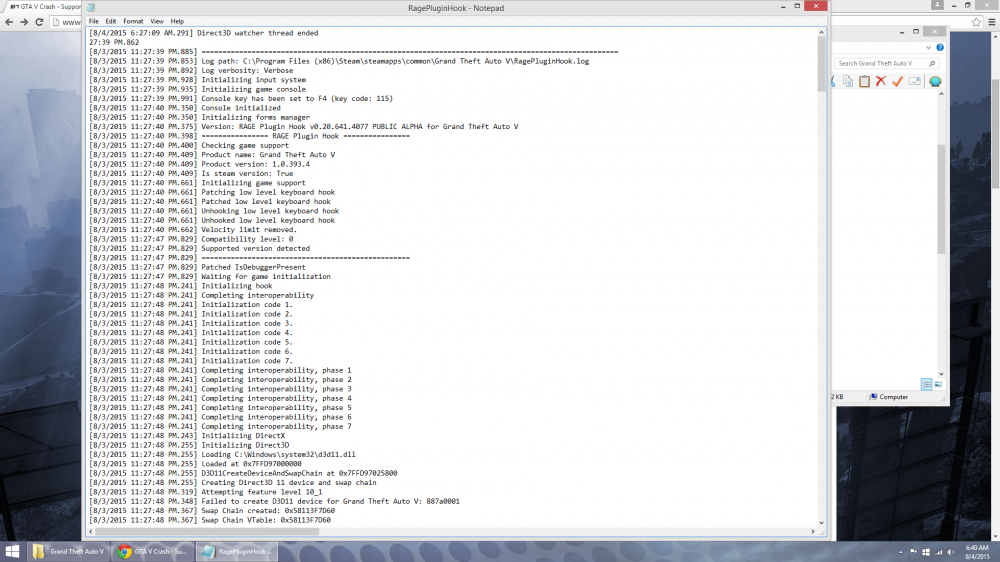This screenshot has height=562, width=1000.
Task: Click the orange checkmark icon in Explorer
Action: 897,81
